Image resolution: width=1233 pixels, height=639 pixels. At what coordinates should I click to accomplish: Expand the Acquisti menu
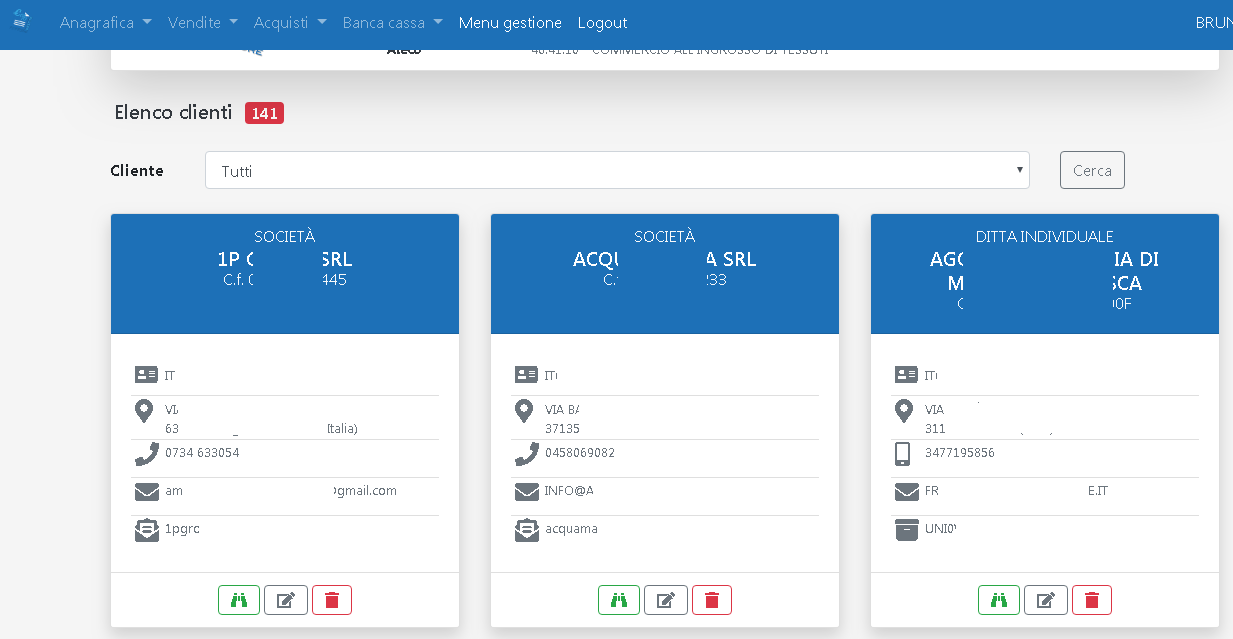point(290,22)
